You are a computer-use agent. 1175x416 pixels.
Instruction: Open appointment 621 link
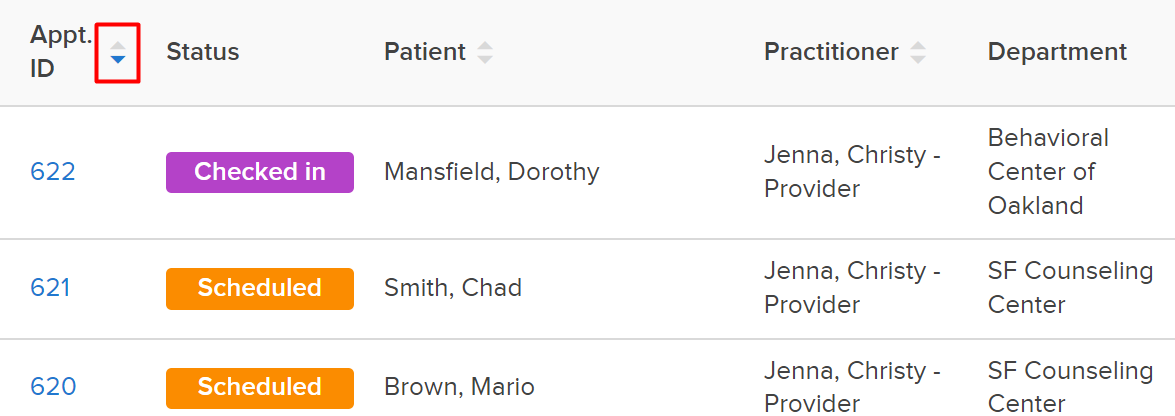point(50,288)
